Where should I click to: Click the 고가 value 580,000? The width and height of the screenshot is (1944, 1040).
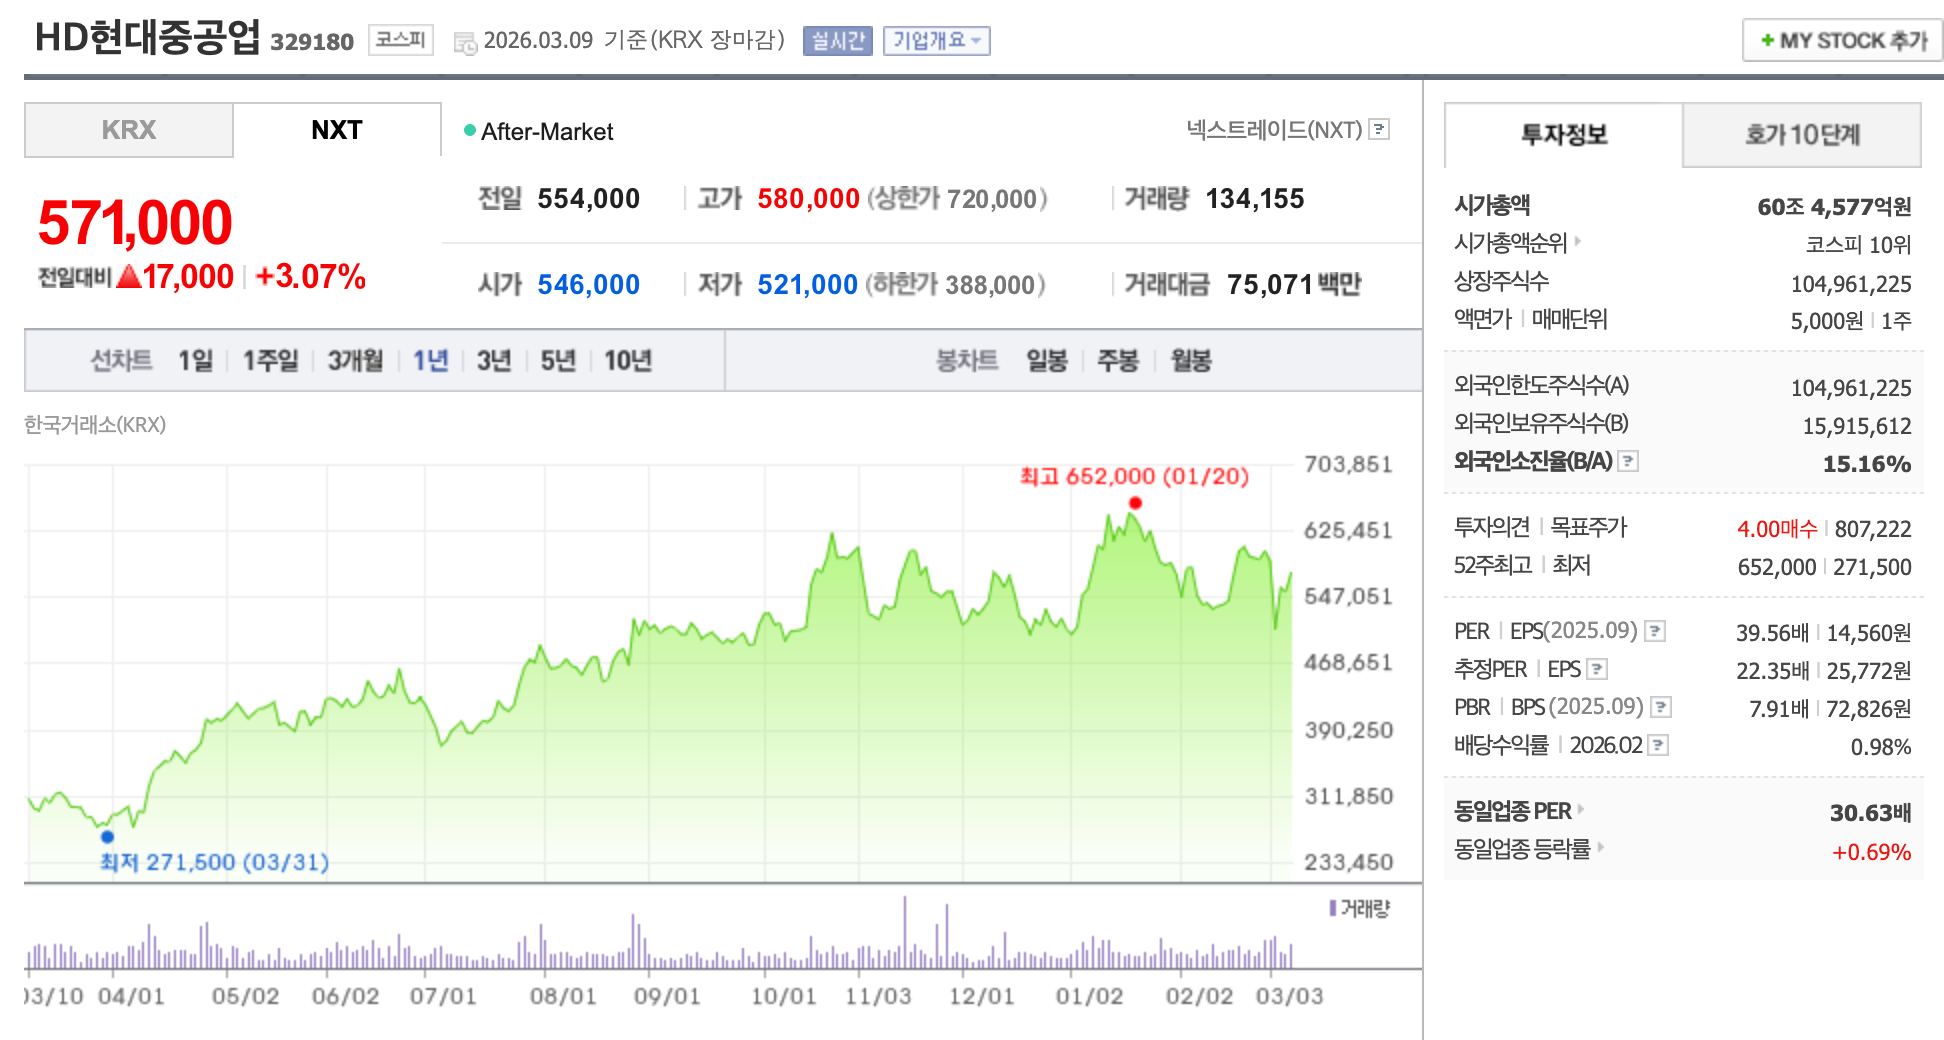pos(809,199)
